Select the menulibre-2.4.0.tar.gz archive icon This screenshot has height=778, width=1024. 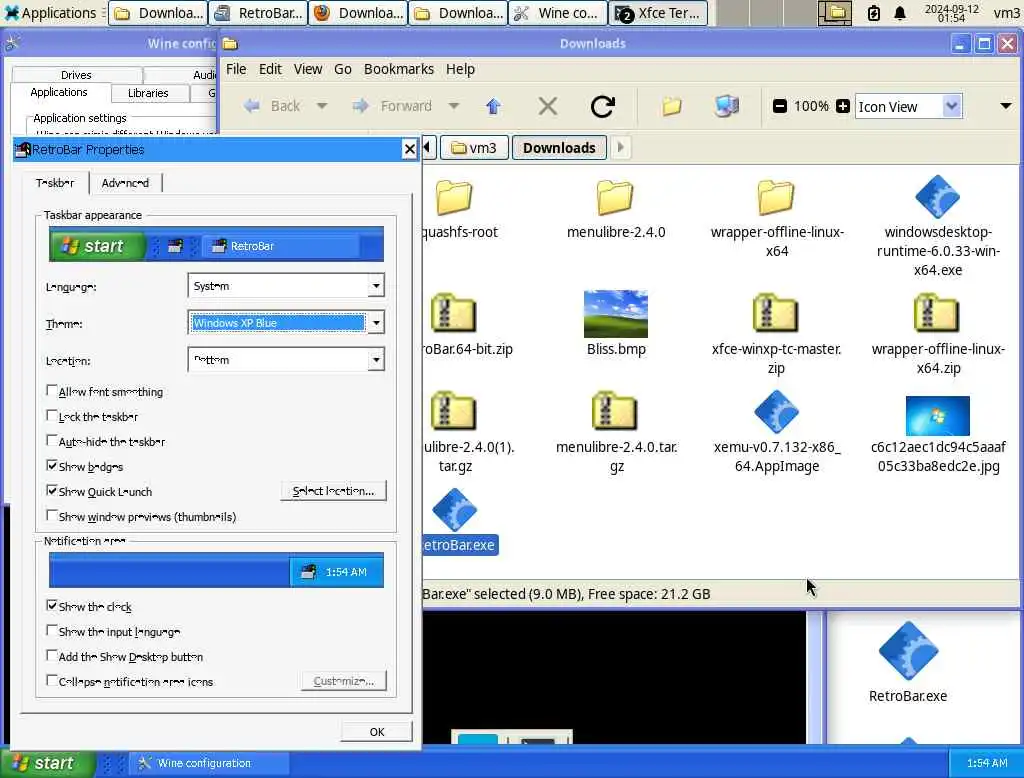coord(615,412)
